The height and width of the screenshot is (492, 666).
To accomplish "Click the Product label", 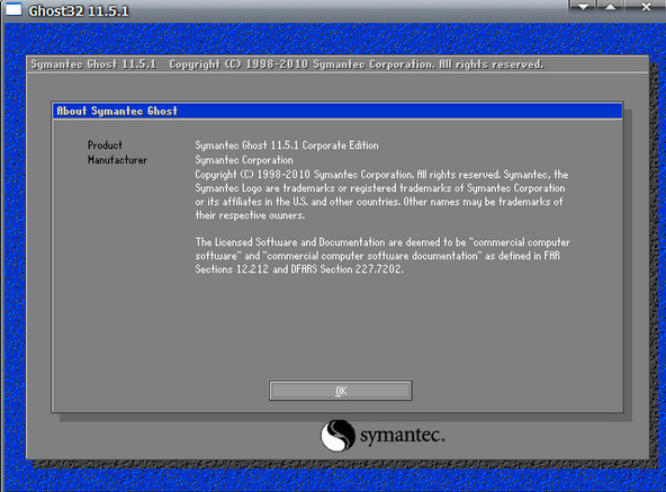I will point(105,145).
